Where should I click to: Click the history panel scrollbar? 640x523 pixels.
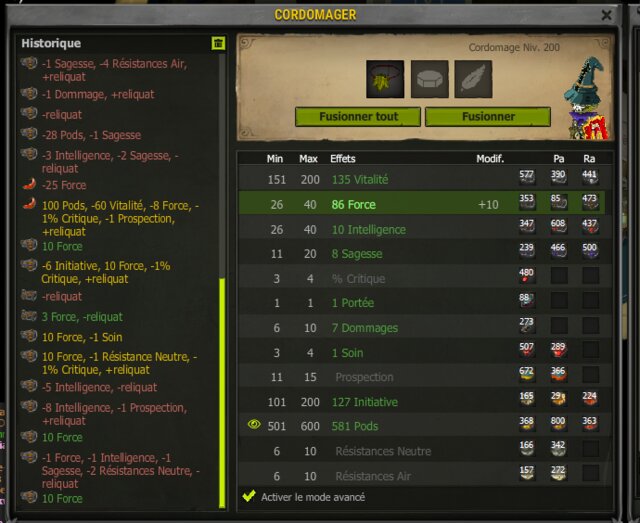tap(222, 393)
